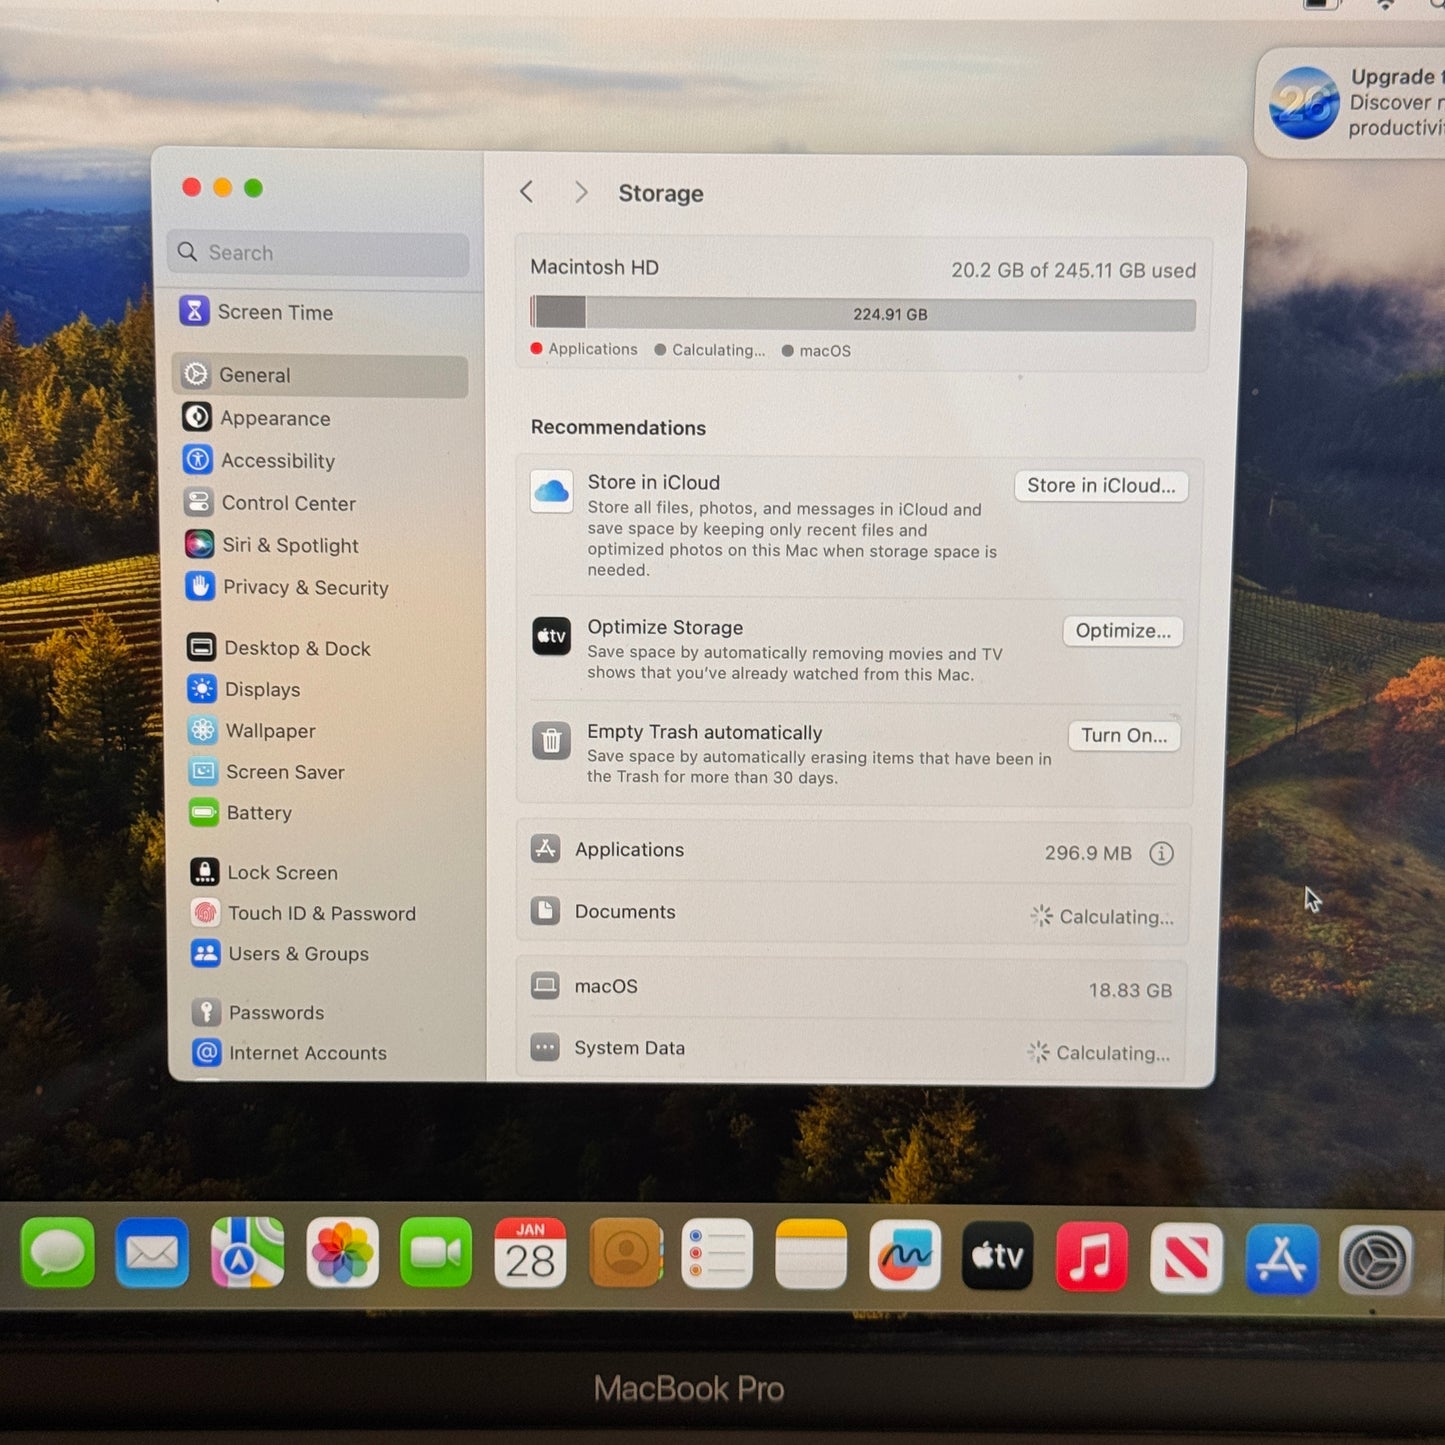This screenshot has height=1445, width=1445.
Task: Click the Apple TV icon beside Optimize Storage
Action: pyautogui.click(x=551, y=636)
